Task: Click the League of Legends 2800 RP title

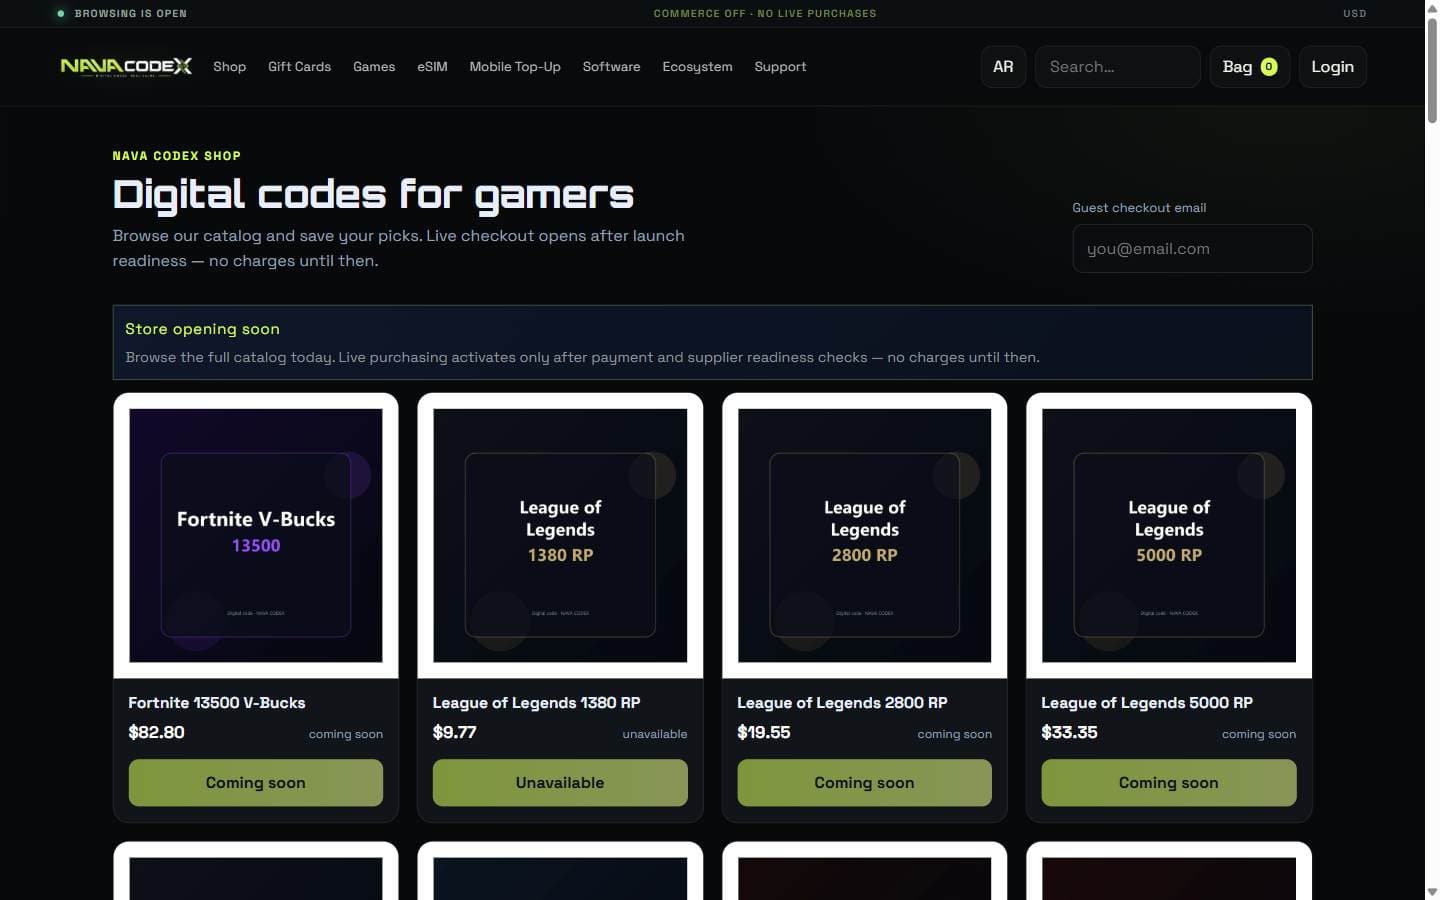Action: 842,703
